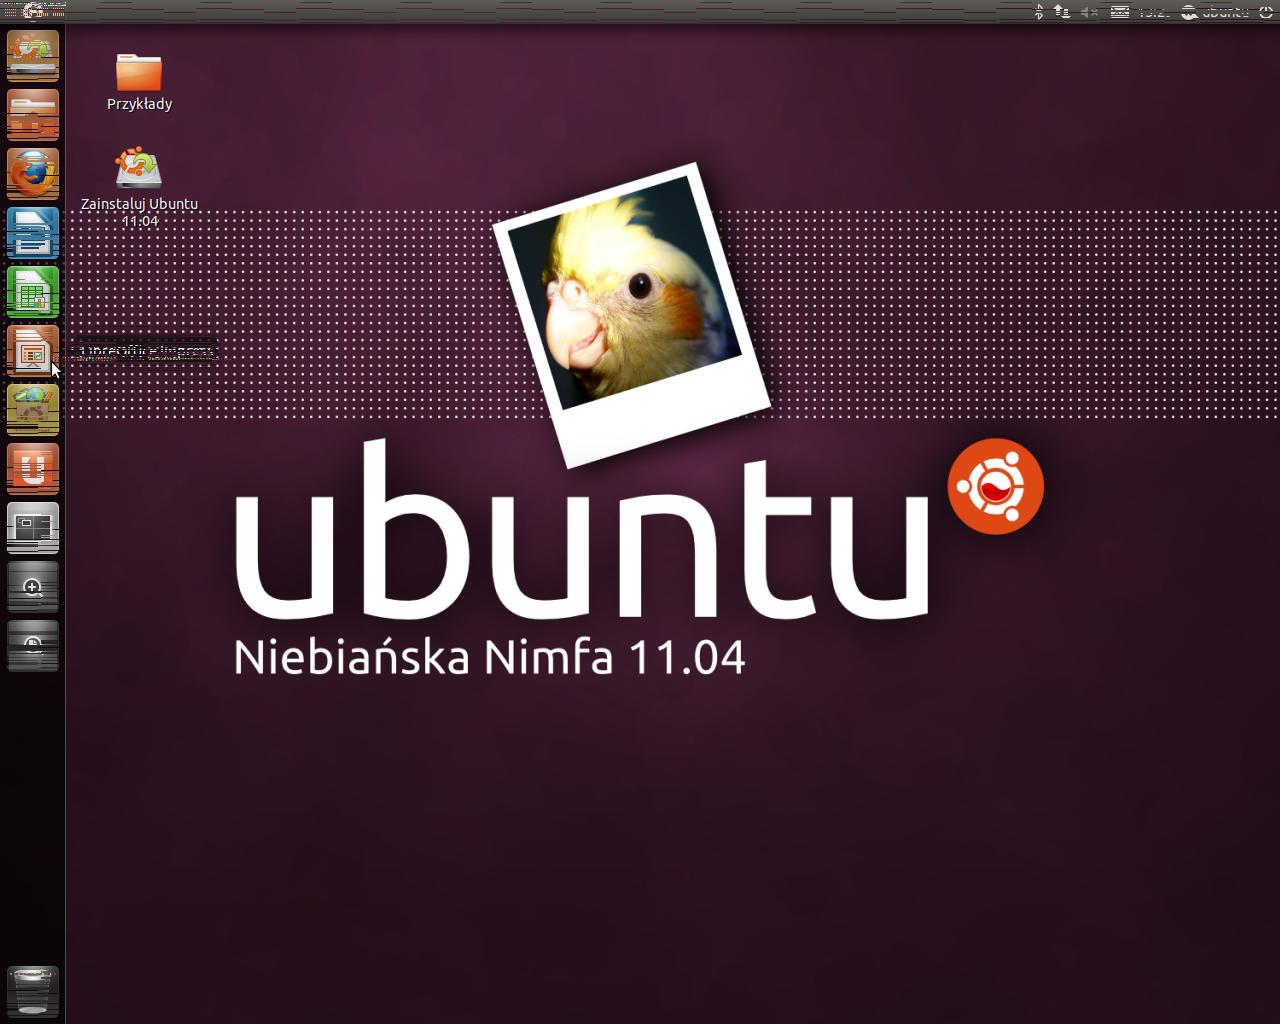Open the Home Folder launcher icon

[33, 115]
